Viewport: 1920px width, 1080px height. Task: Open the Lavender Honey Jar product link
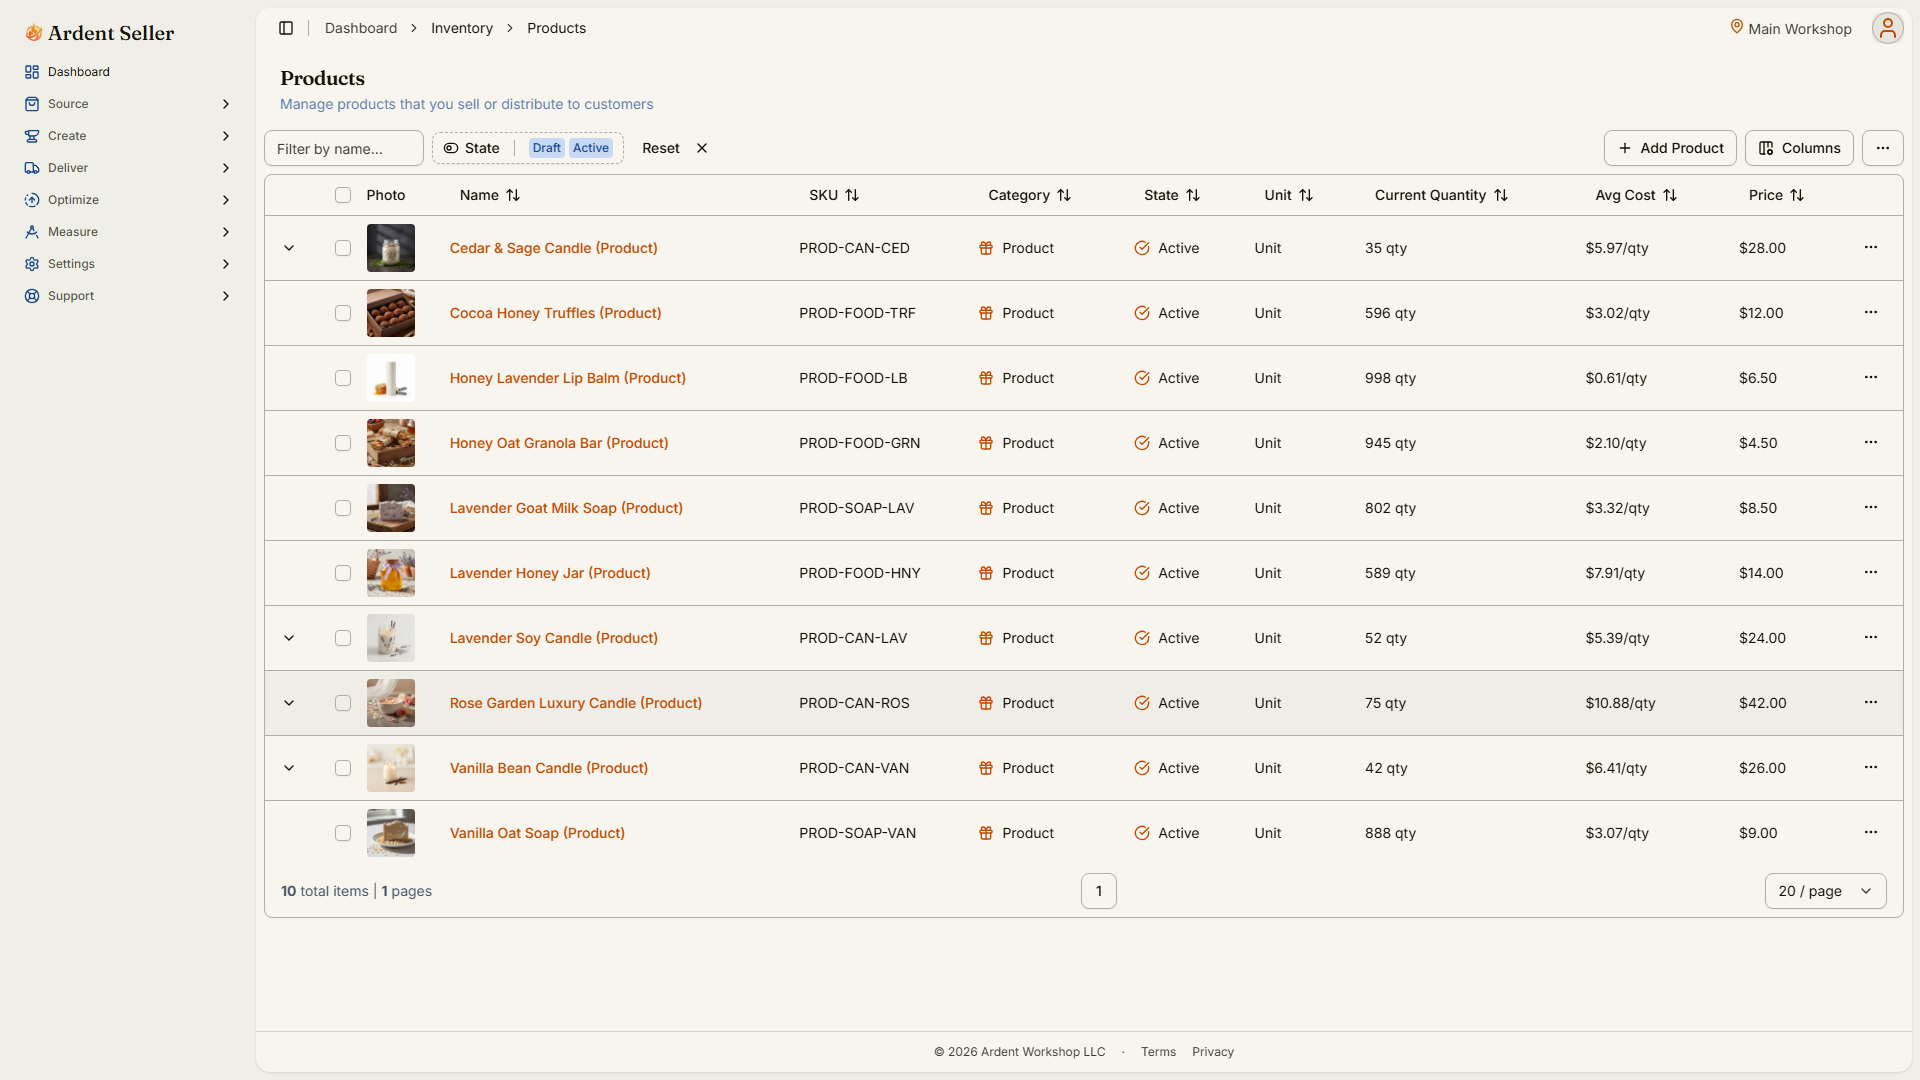coord(550,573)
